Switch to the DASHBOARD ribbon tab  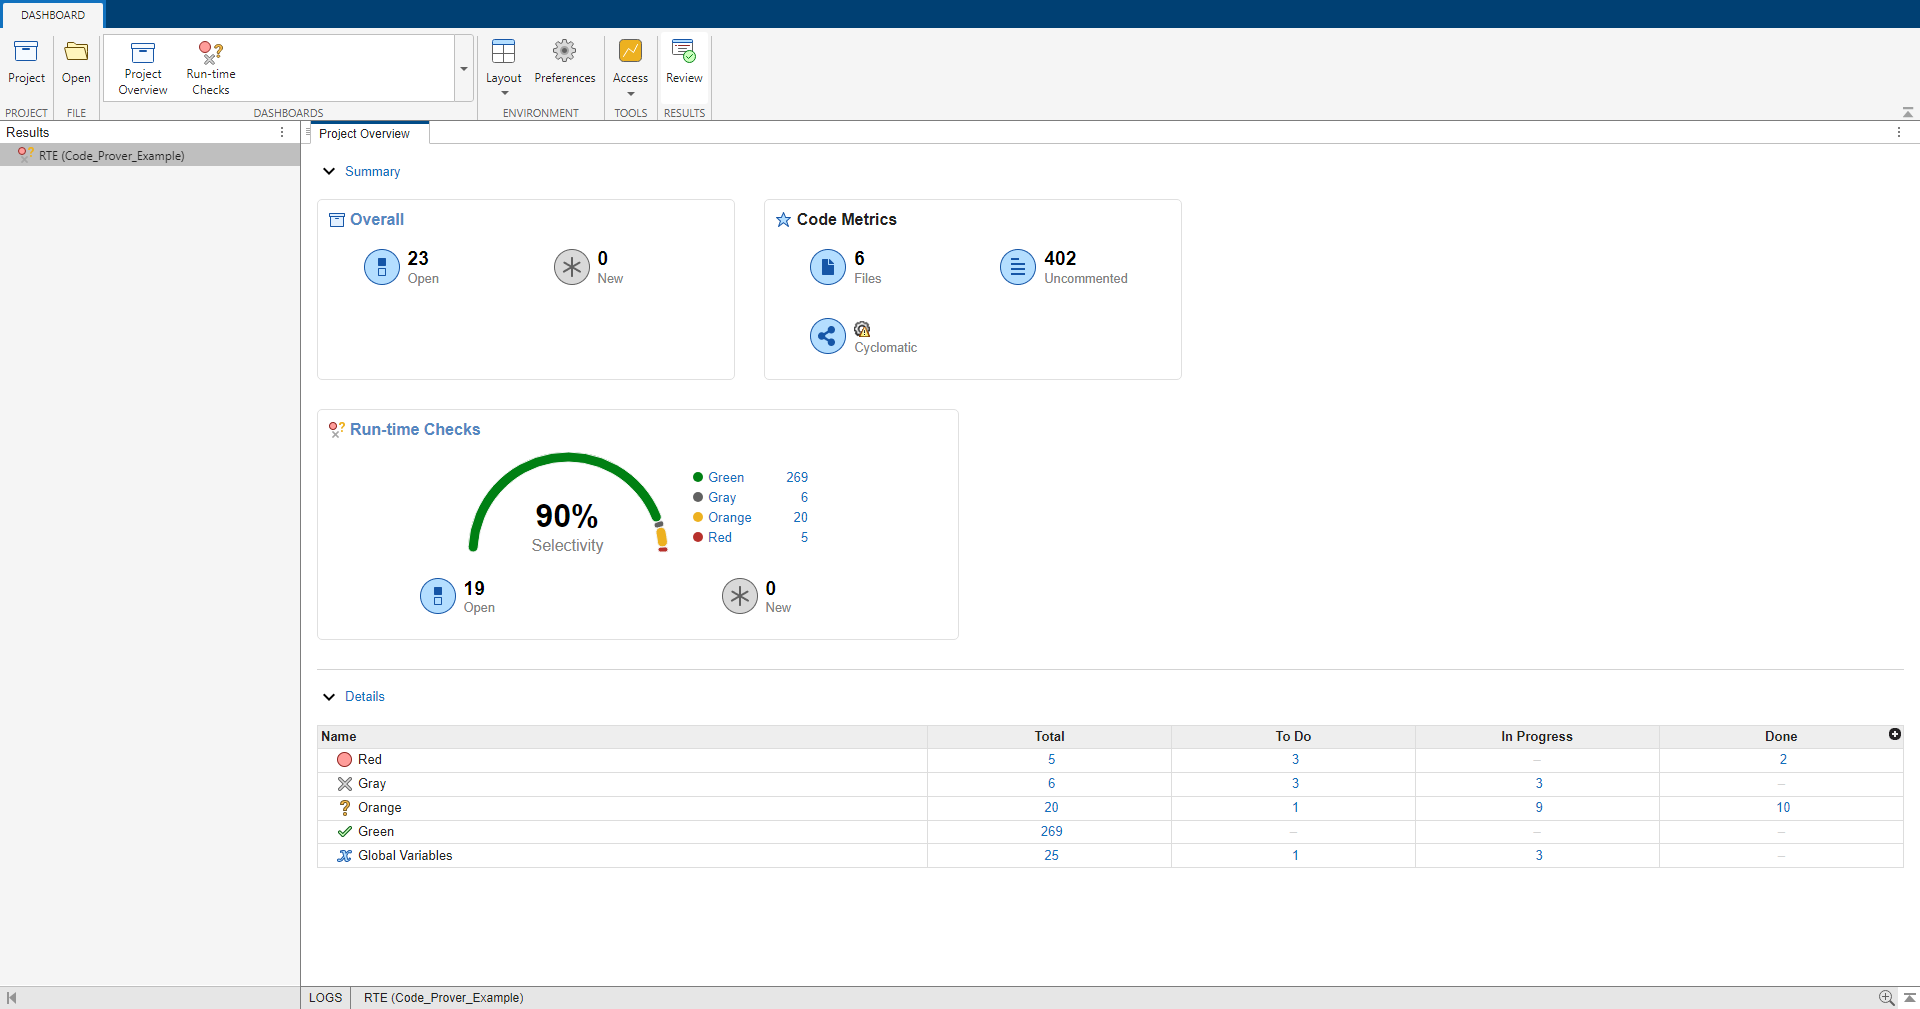pyautogui.click(x=53, y=15)
